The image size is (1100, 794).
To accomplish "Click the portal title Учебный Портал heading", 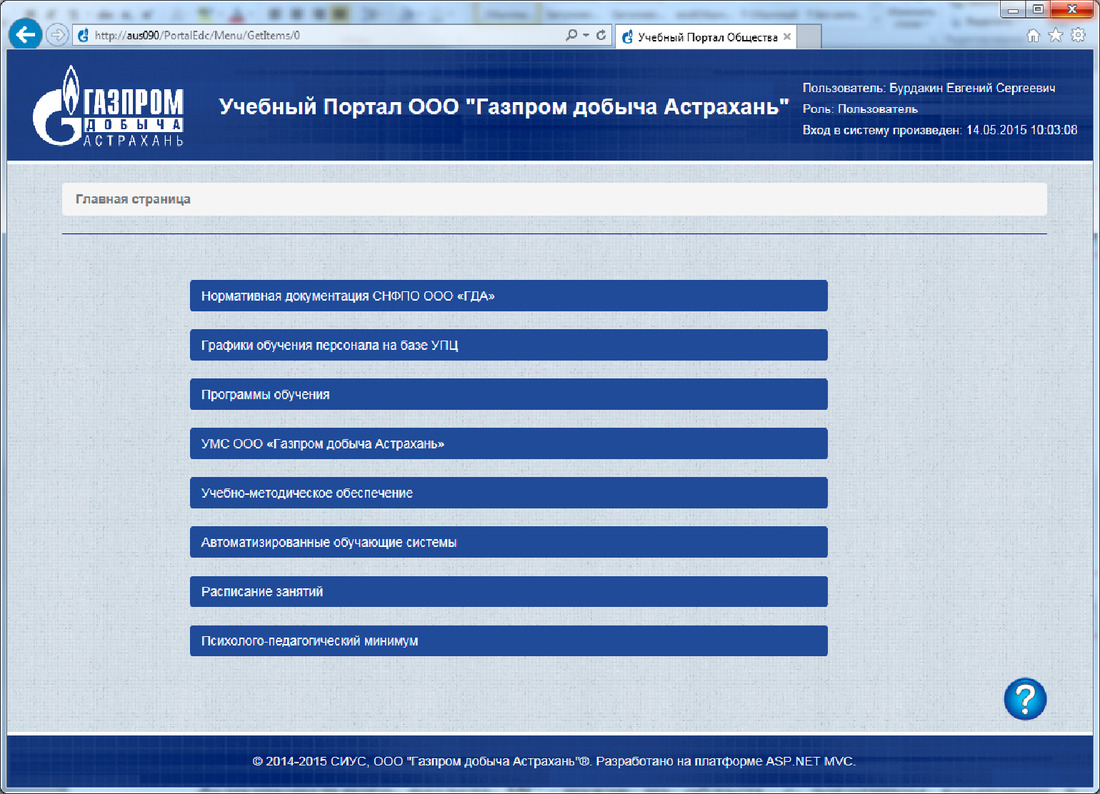I will (504, 107).
